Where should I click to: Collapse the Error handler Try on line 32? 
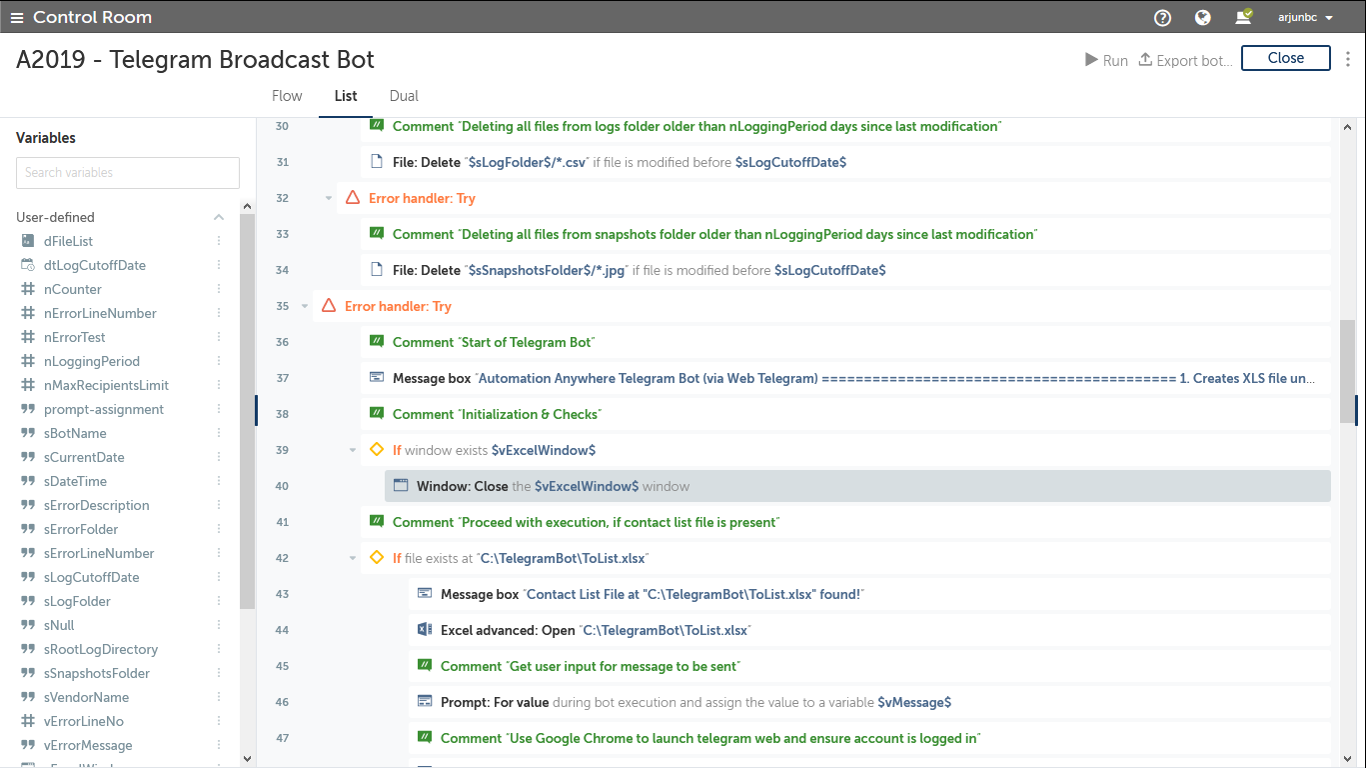[328, 198]
